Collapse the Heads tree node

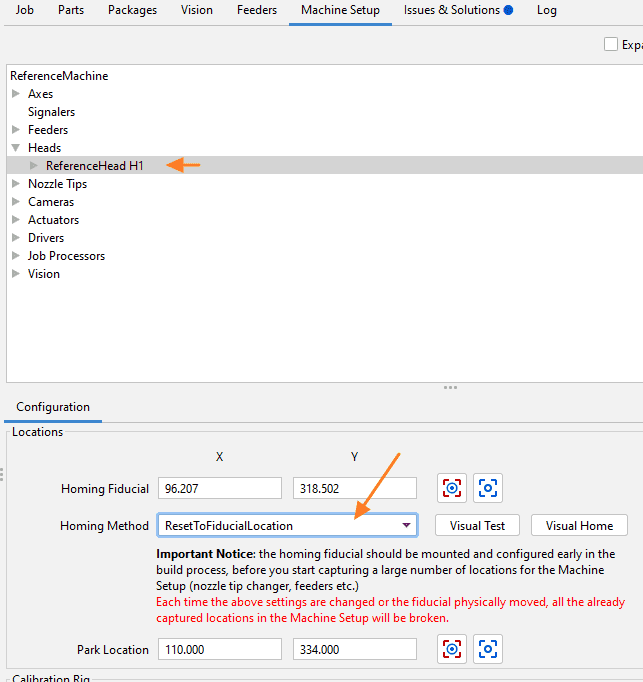coord(16,148)
